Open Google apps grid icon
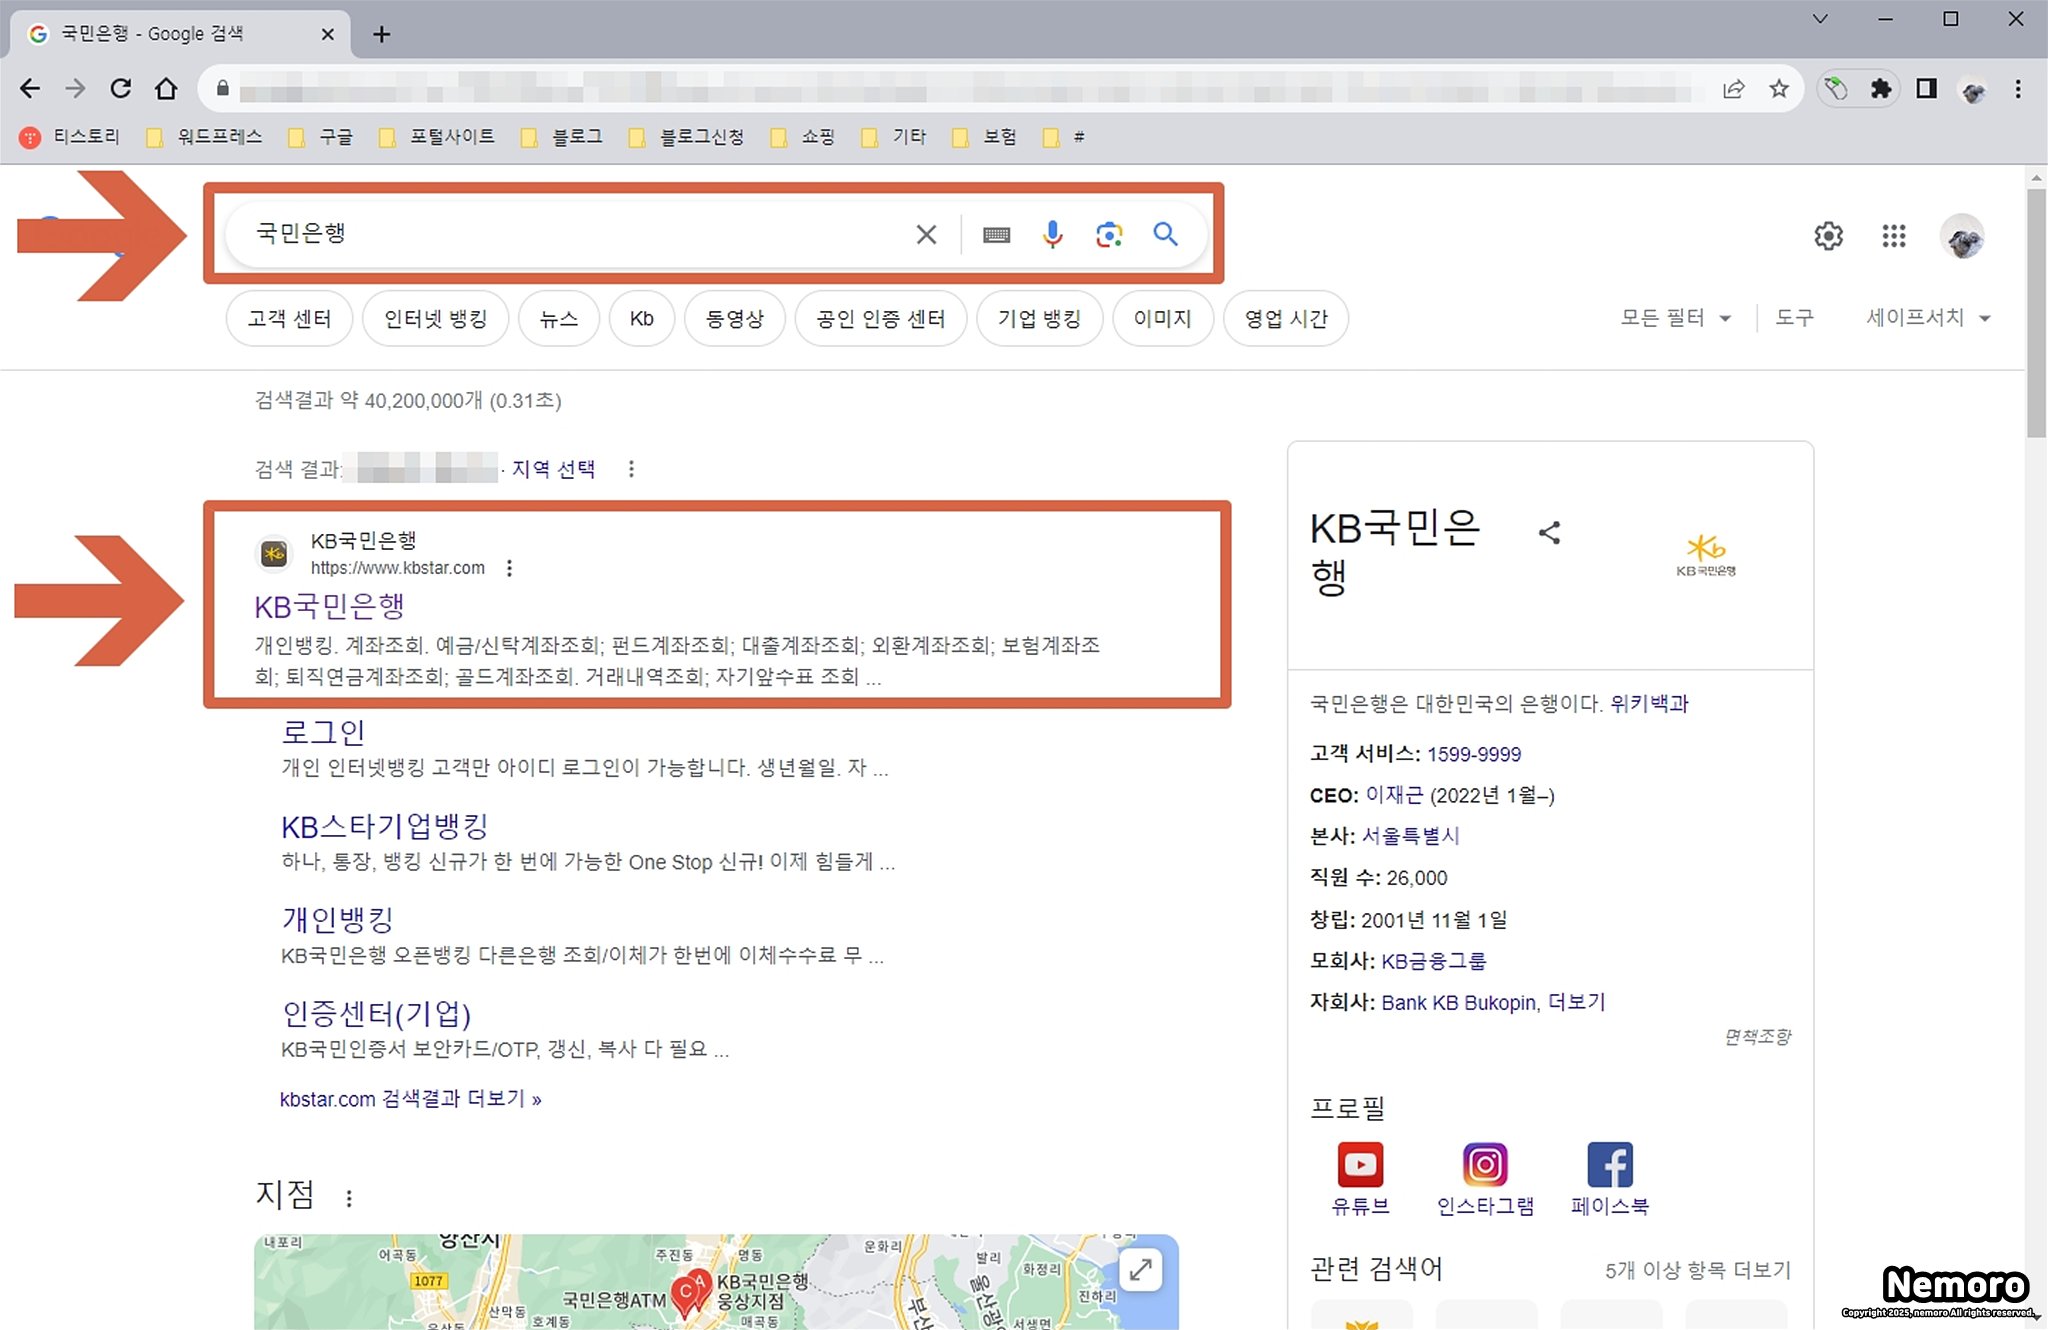The image size is (2048, 1330). click(x=1893, y=236)
